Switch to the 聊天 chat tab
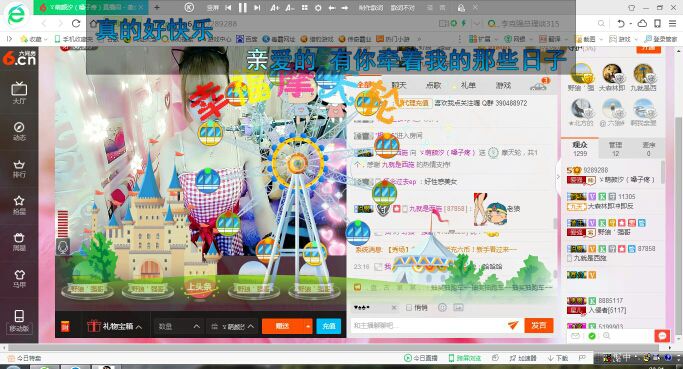The width and height of the screenshot is (683, 369). point(399,85)
